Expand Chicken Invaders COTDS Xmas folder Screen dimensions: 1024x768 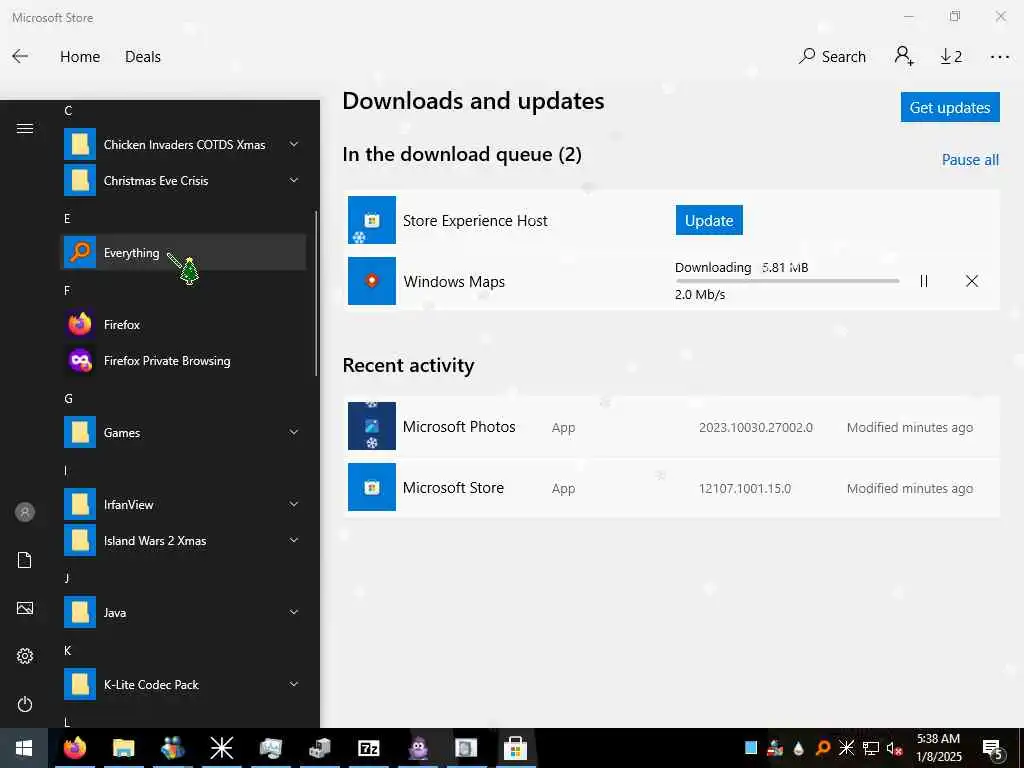183,144
